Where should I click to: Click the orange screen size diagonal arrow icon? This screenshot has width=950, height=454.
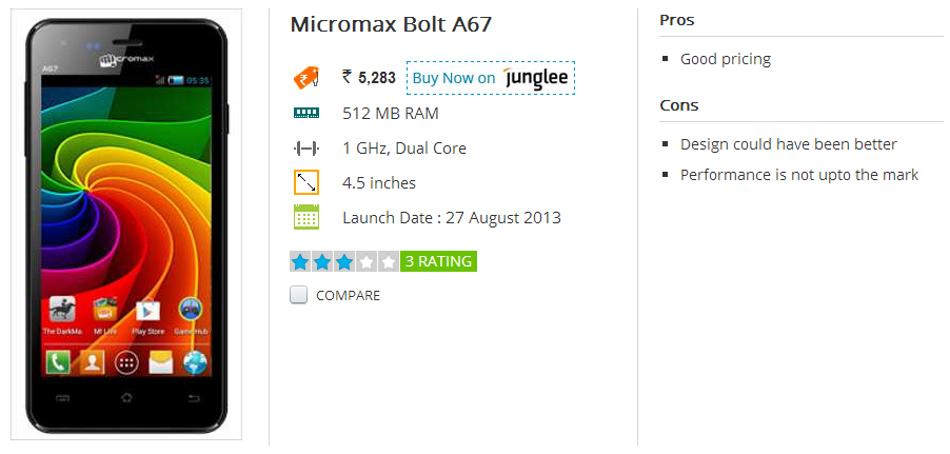click(306, 182)
